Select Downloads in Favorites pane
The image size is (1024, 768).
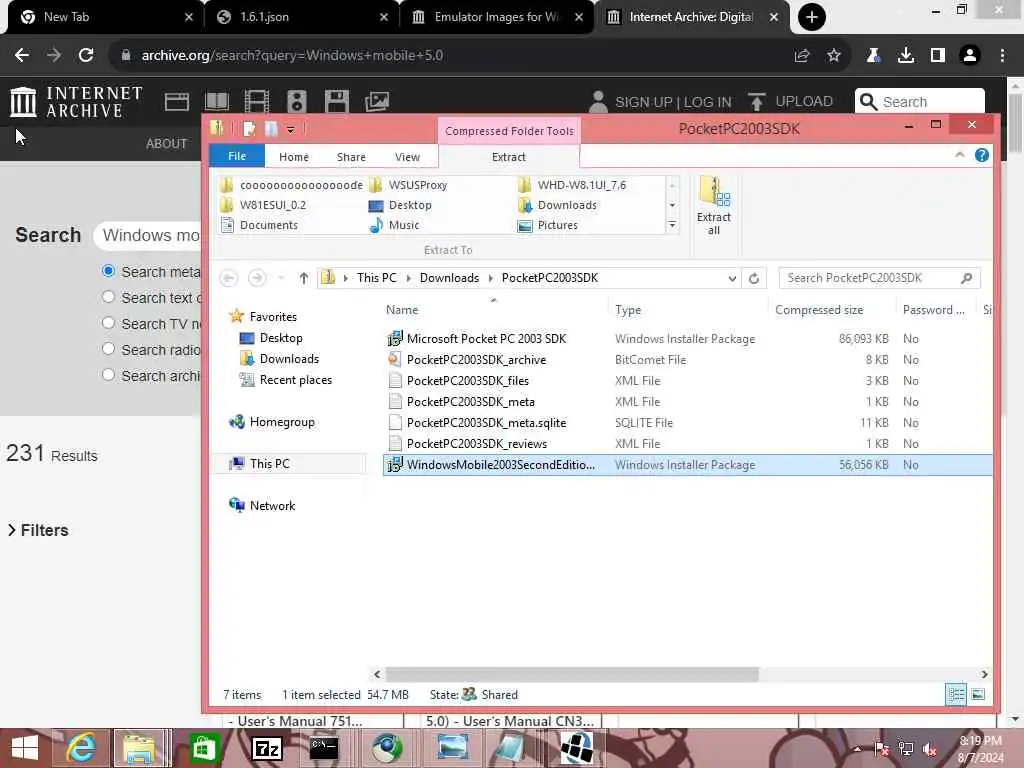click(289, 359)
